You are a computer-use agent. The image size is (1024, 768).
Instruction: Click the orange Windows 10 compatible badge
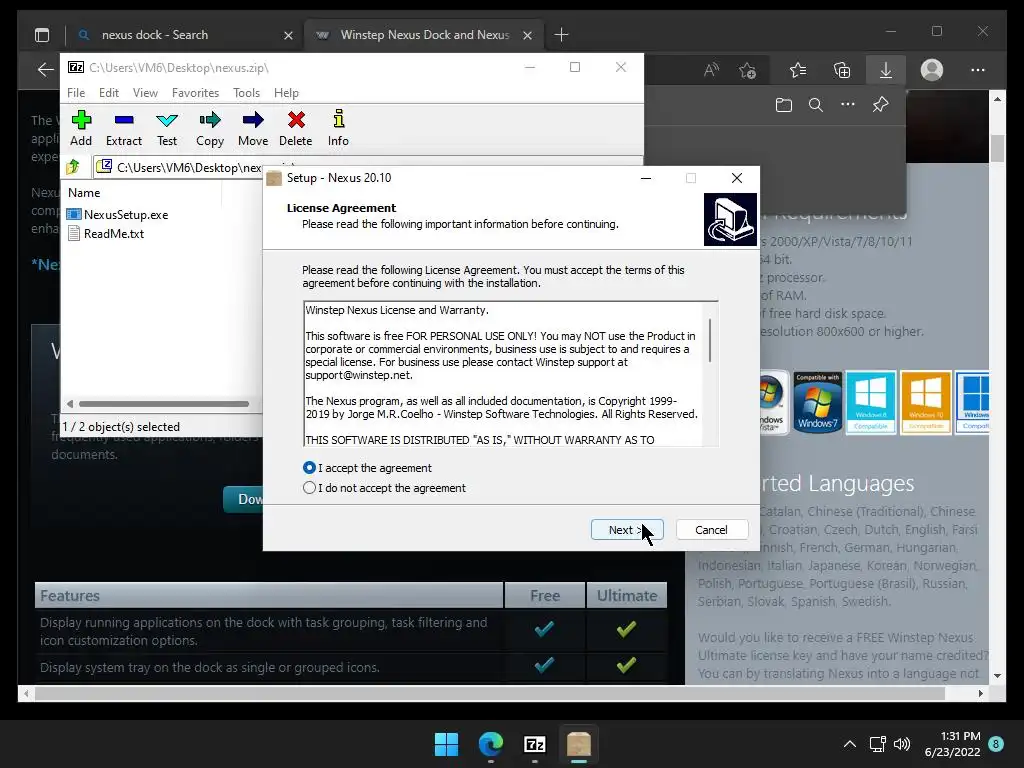(925, 402)
